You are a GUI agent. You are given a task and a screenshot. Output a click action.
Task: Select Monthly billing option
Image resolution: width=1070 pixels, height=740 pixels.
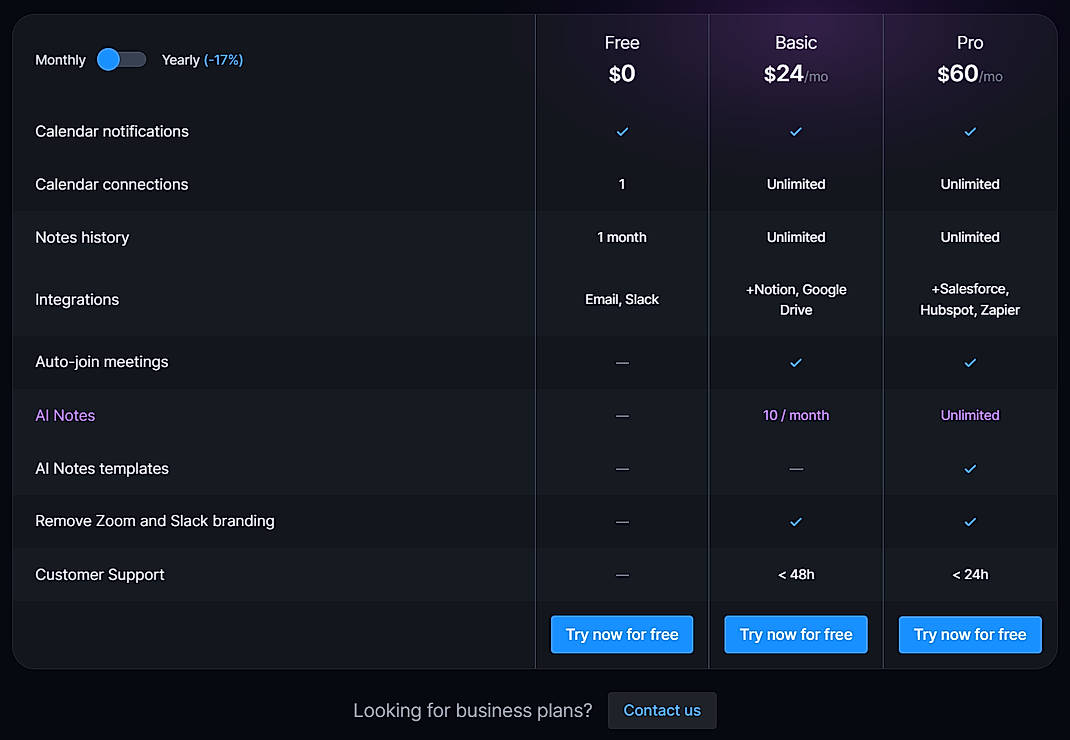60,60
